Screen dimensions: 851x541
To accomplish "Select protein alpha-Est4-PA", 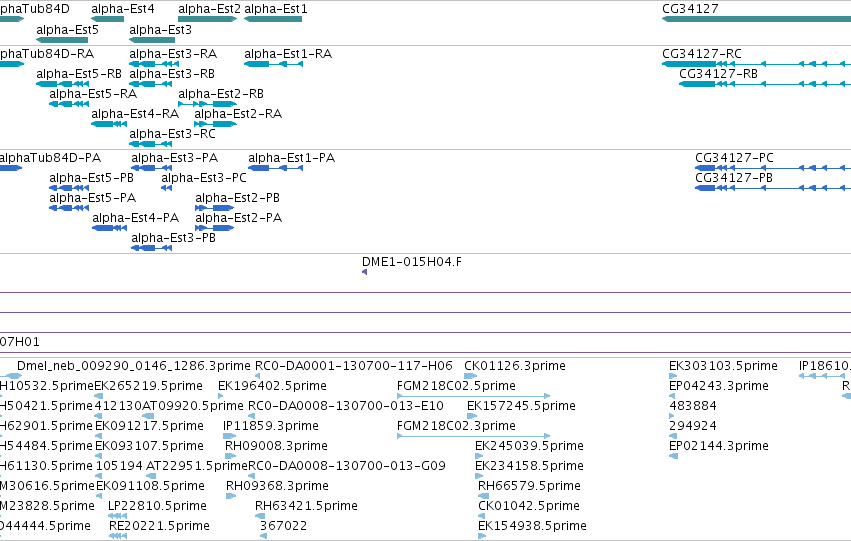I will point(110,228).
